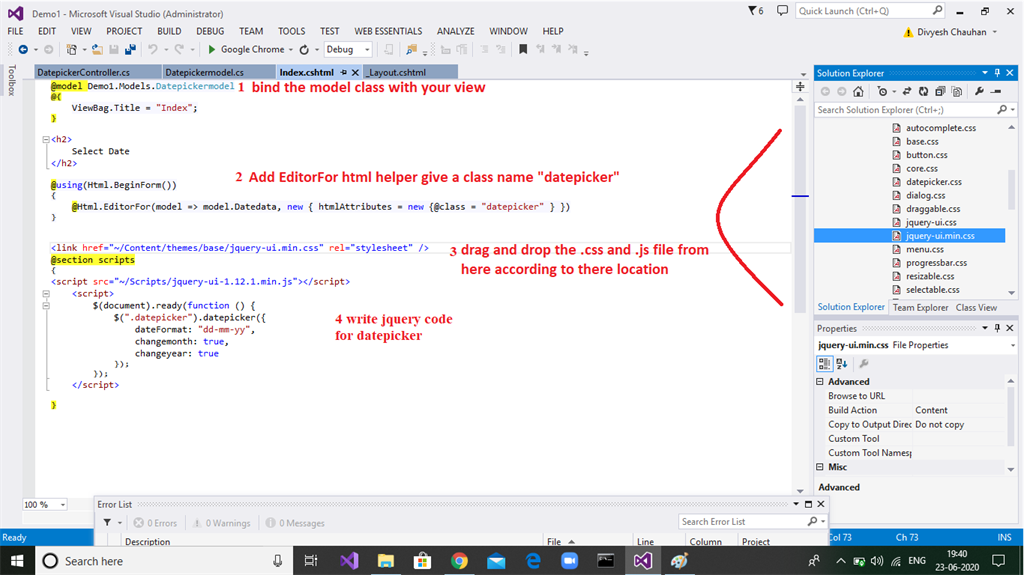Viewport: 1024px width, 575px height.
Task: Open the notifications flag icon in the title bar
Action: (x=756, y=10)
